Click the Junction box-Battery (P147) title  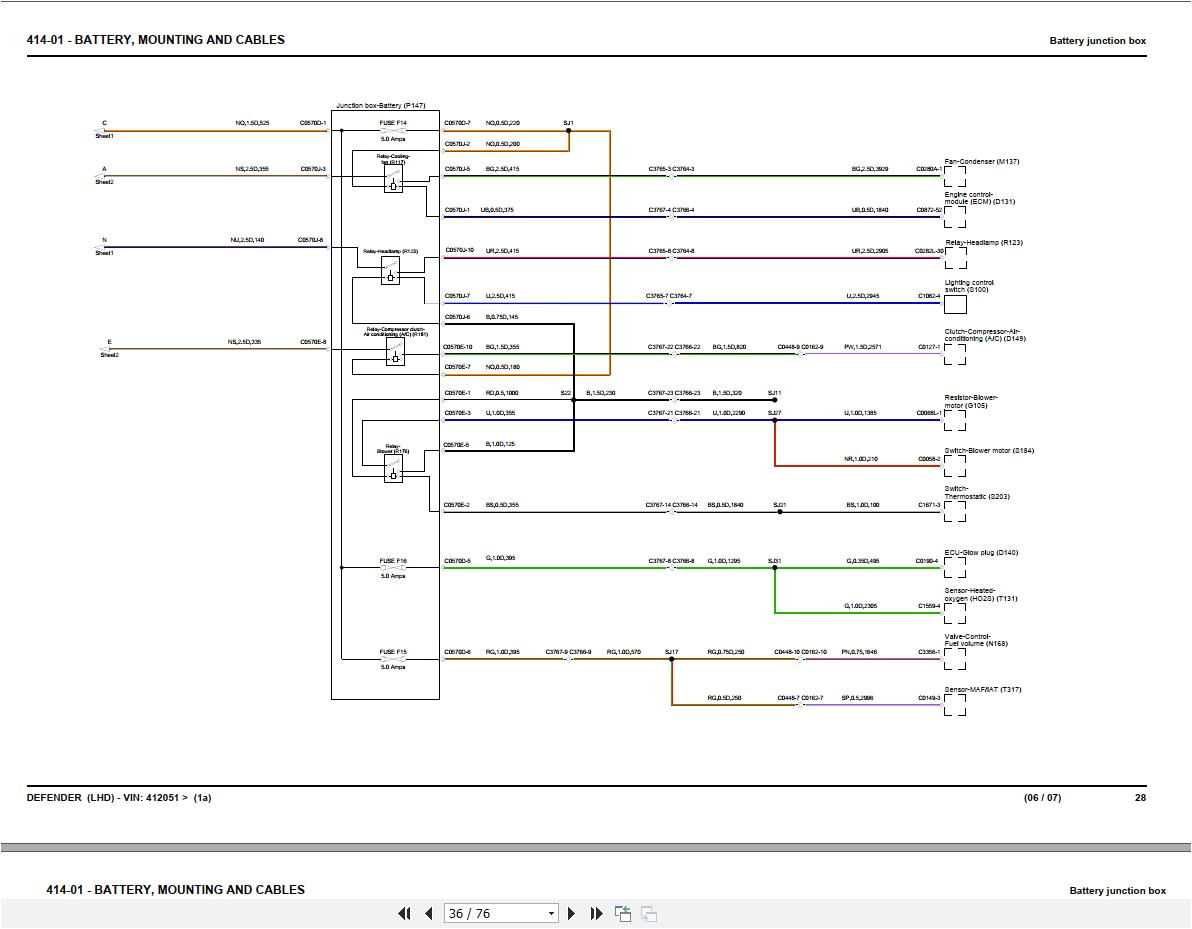coord(381,105)
